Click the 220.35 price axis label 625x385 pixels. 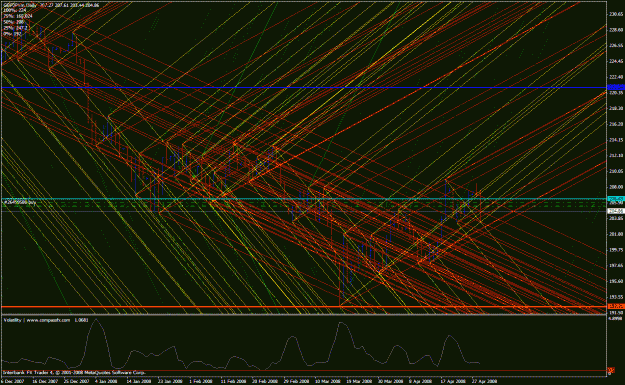(x=616, y=92)
